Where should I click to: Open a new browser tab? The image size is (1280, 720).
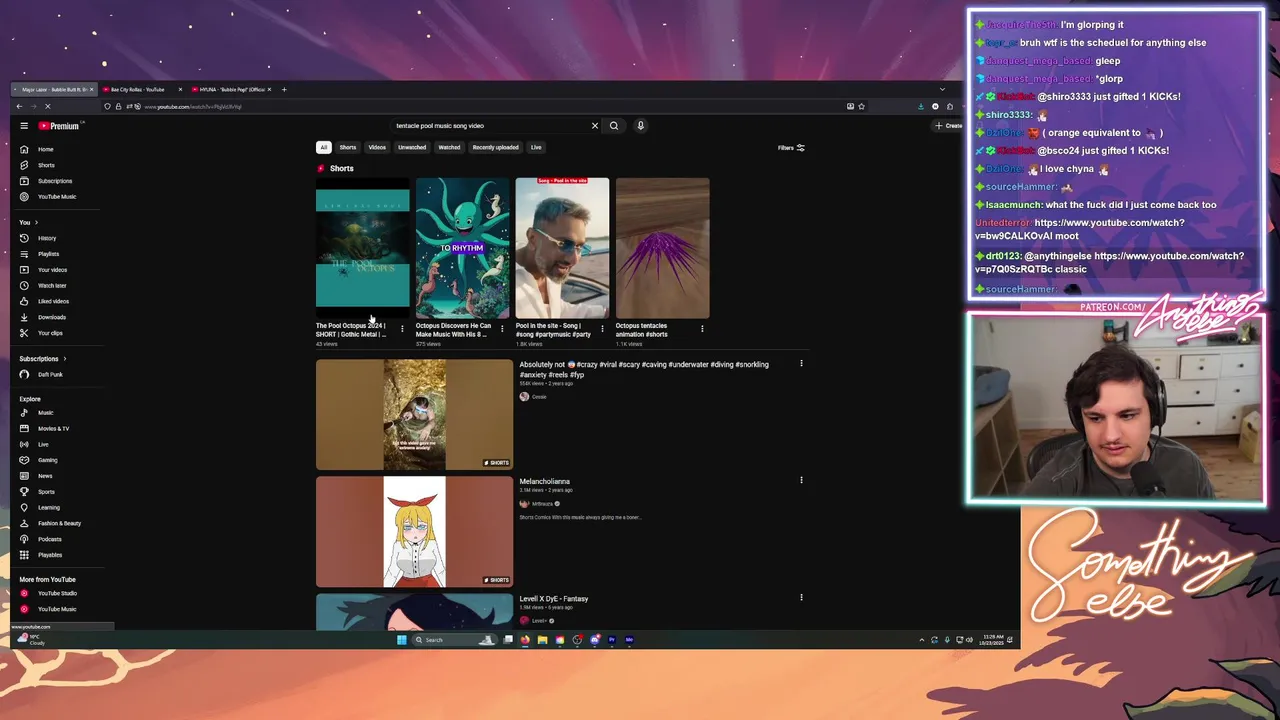click(284, 90)
